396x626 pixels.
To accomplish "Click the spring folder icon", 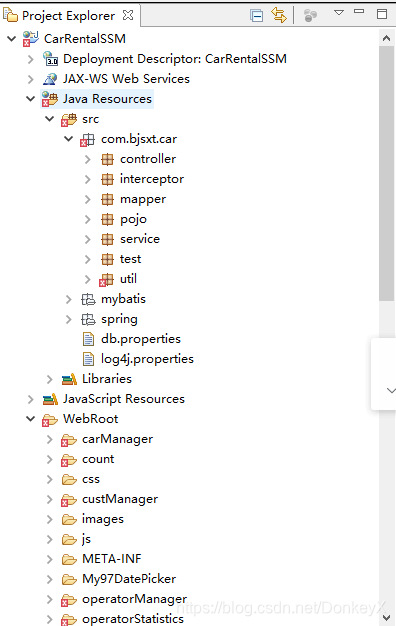I will (x=88, y=319).
